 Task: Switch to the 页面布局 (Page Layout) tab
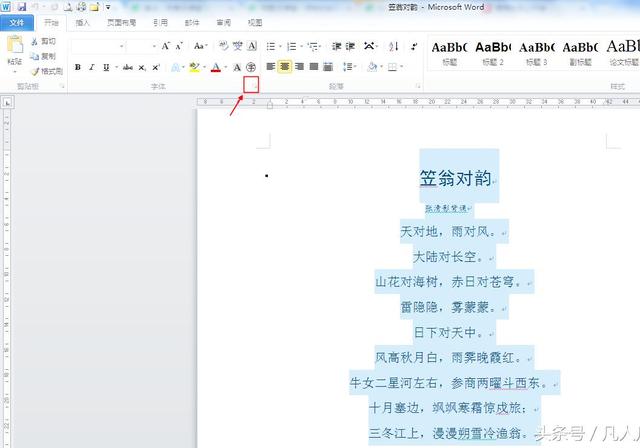click(x=121, y=22)
